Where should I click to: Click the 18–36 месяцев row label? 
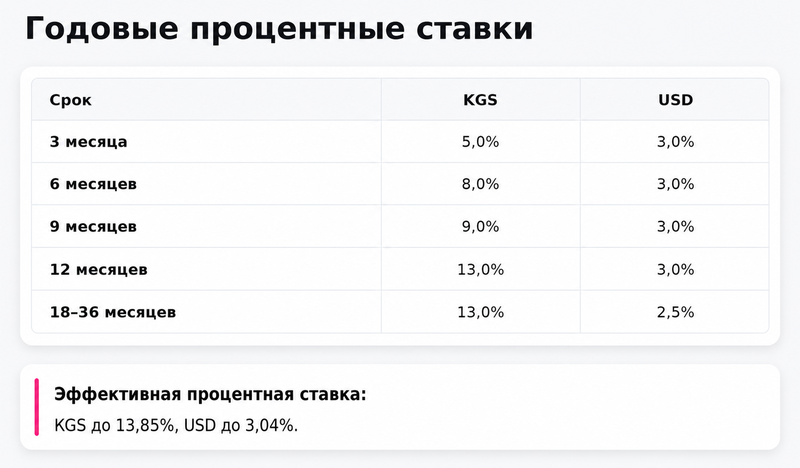tap(113, 312)
